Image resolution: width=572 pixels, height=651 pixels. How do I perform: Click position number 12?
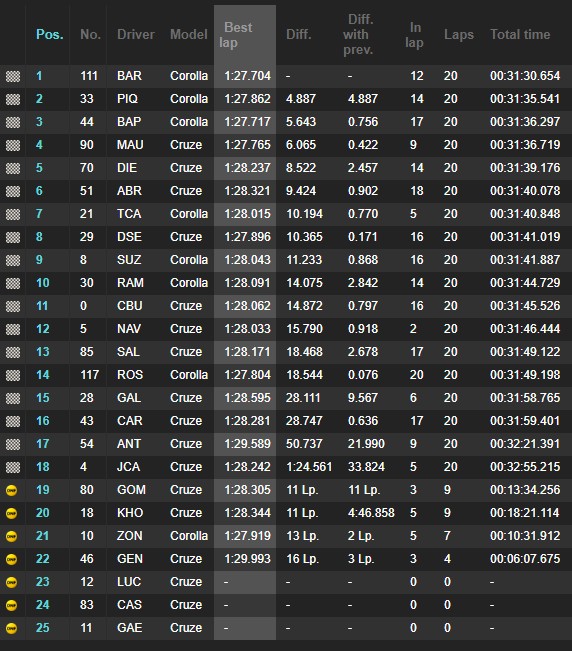point(43,329)
